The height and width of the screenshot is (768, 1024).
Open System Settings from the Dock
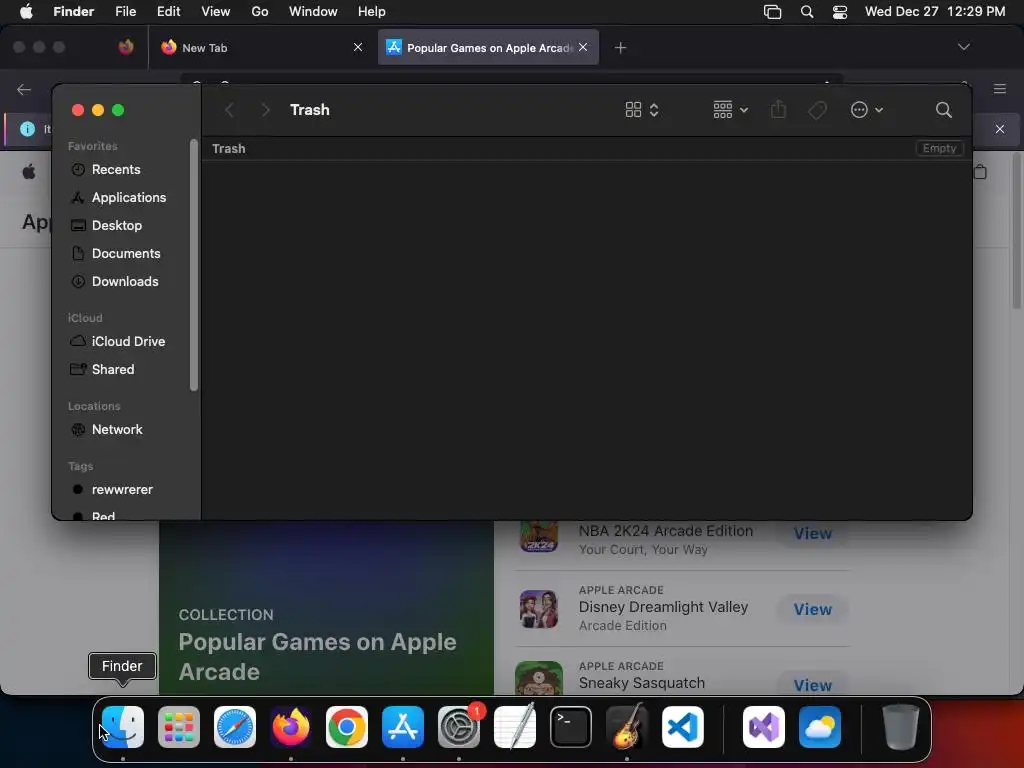458,727
